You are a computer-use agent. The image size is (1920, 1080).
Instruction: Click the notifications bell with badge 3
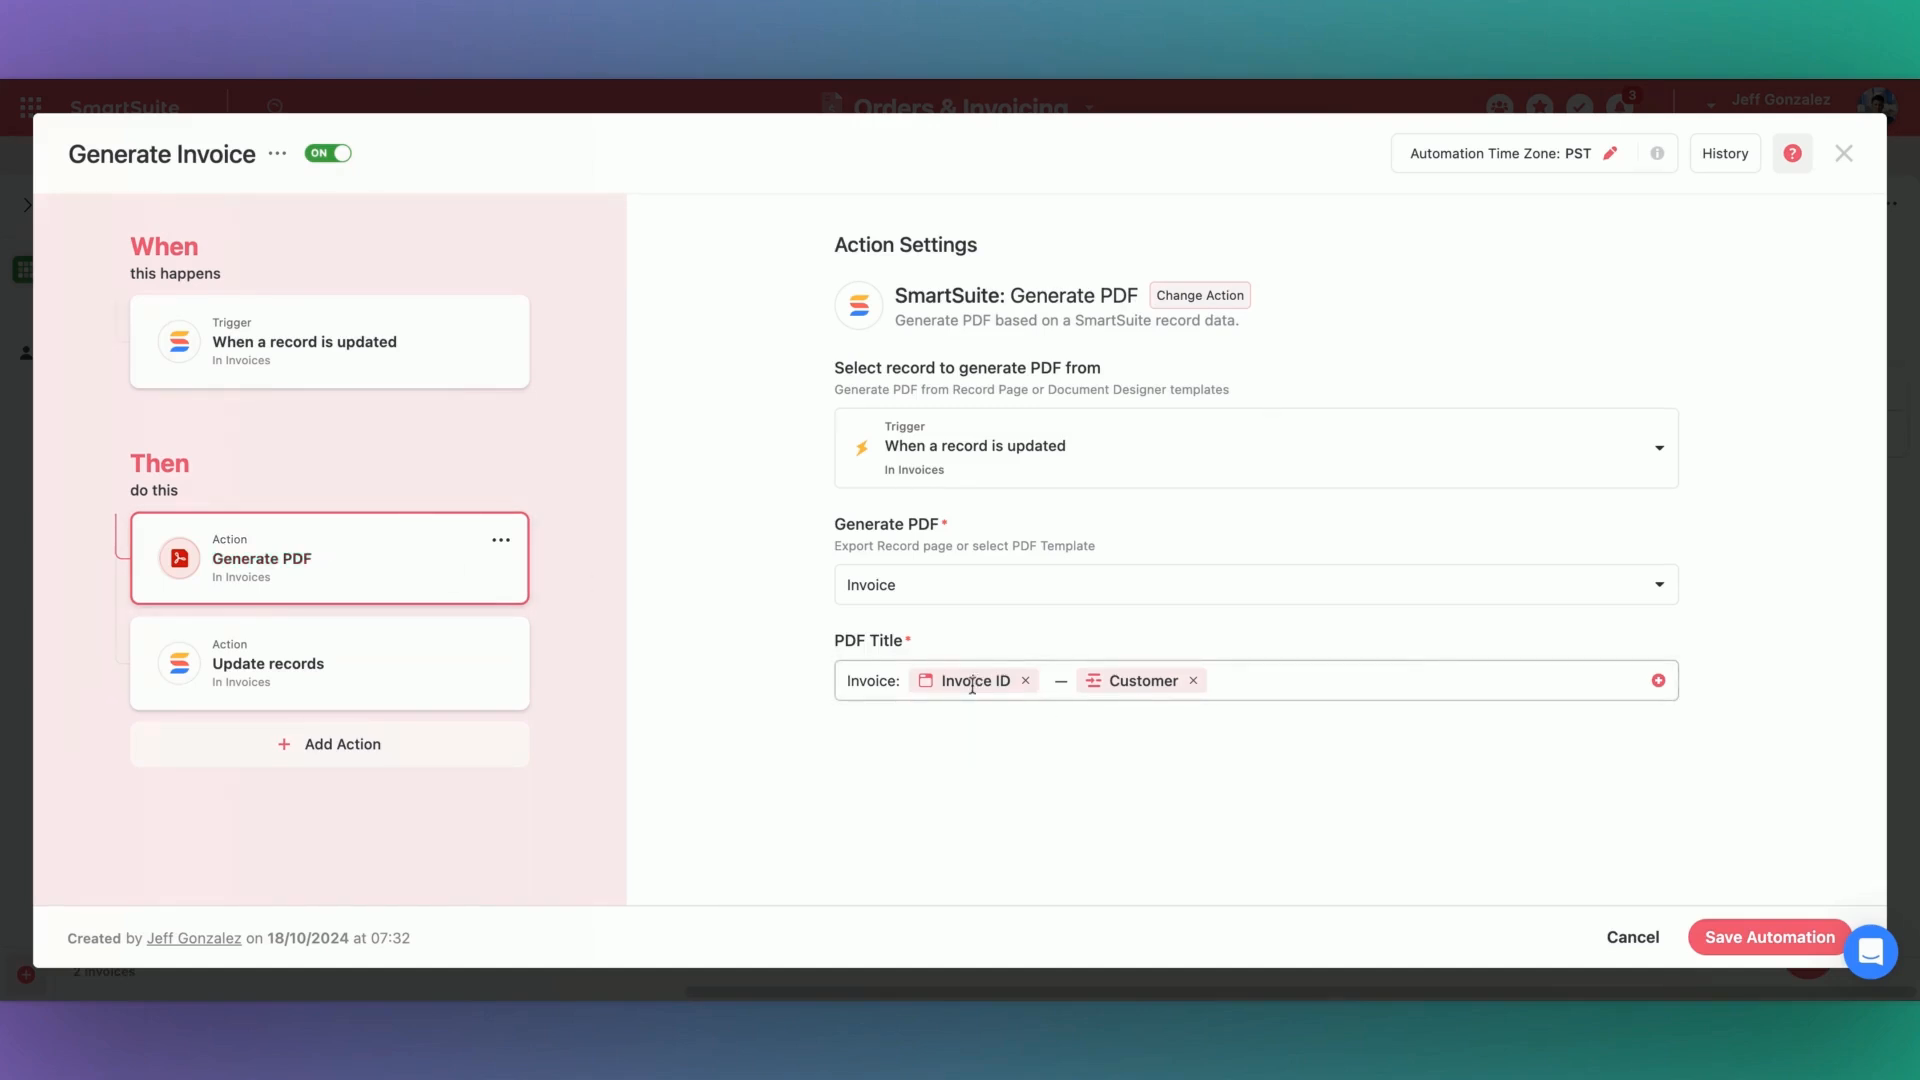pyautogui.click(x=1620, y=104)
